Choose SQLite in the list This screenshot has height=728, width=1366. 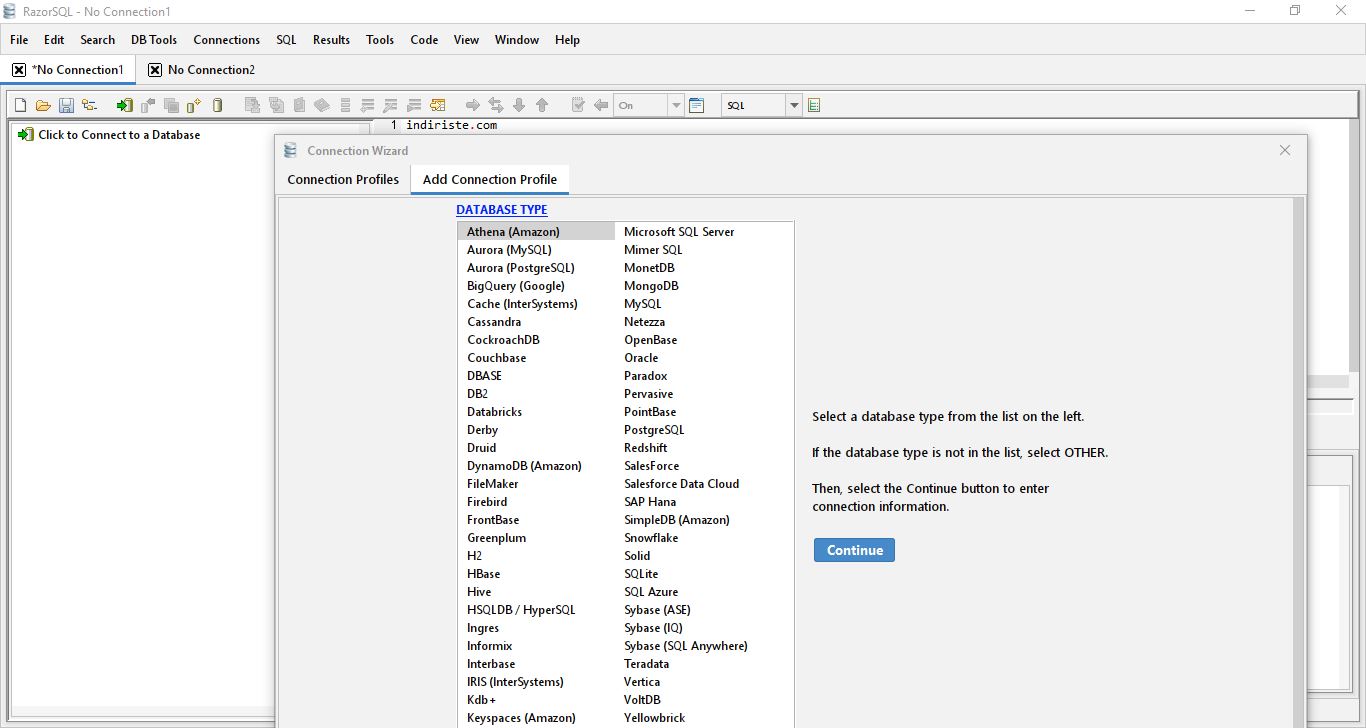(641, 574)
